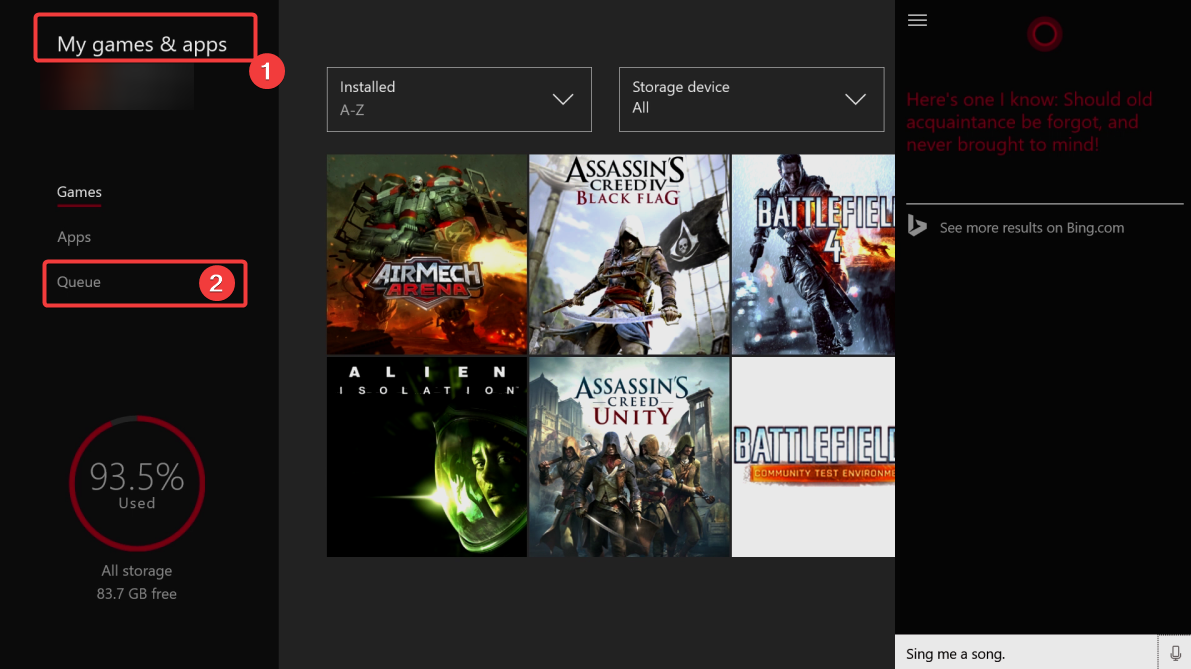Open the Alien Isolation game tile

[x=427, y=457]
